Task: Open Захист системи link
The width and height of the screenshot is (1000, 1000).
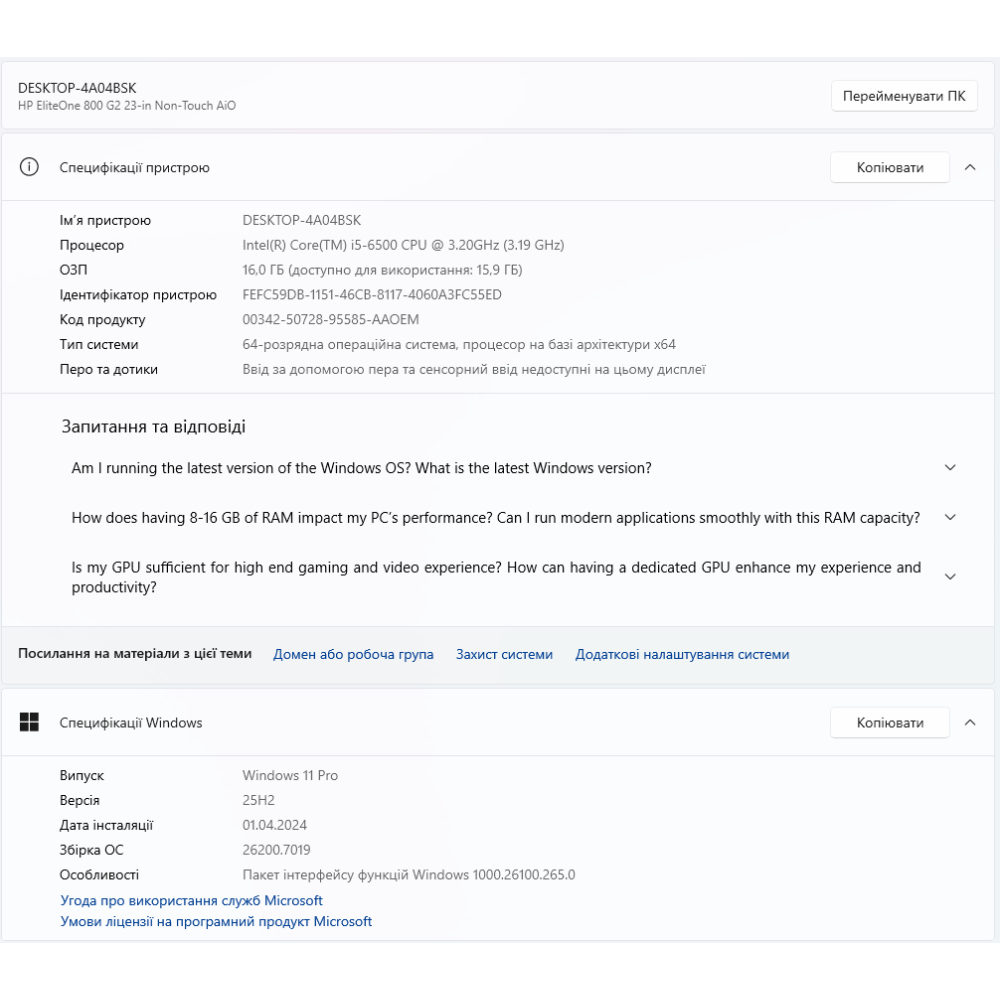Action: click(504, 655)
